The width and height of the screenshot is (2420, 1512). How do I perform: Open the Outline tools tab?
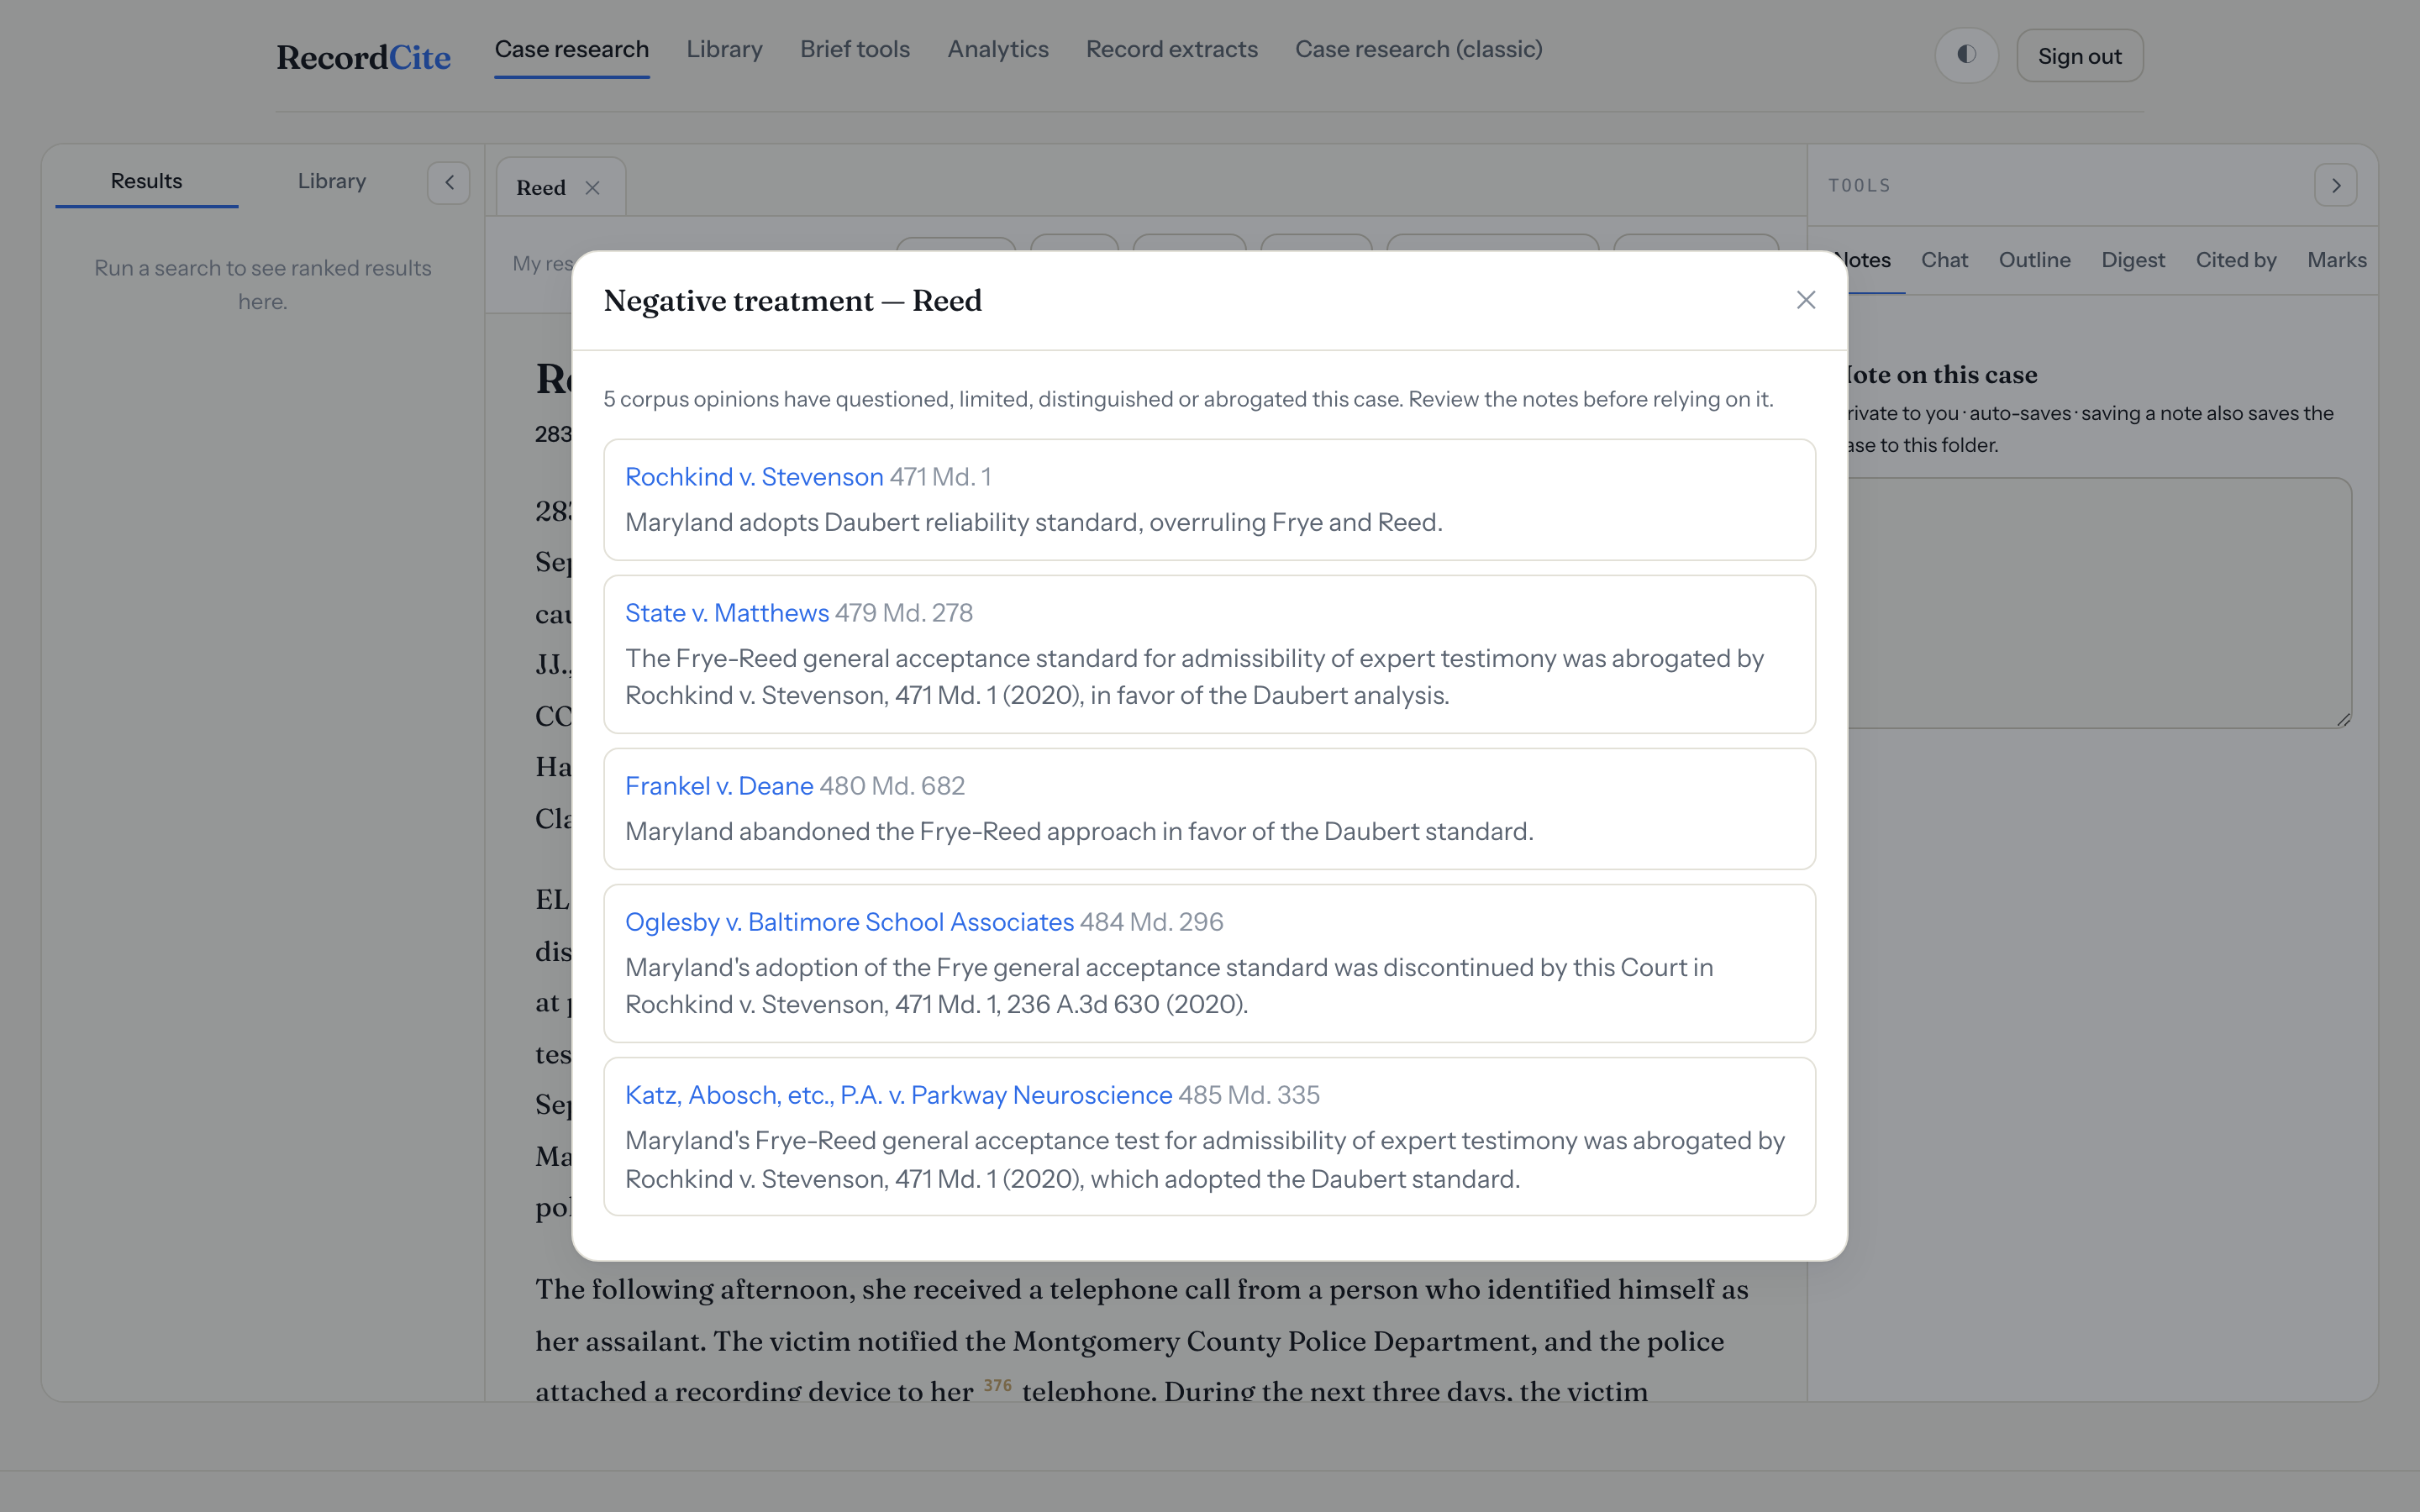pos(2034,260)
